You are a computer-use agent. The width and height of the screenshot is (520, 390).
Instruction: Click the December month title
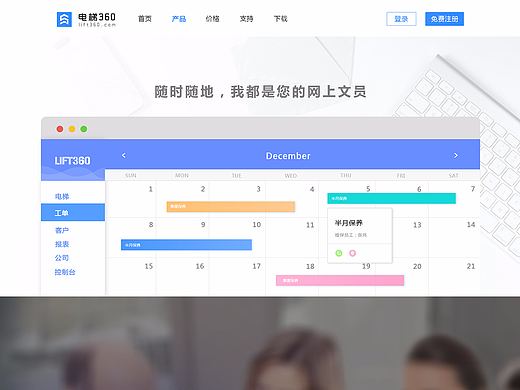point(288,156)
